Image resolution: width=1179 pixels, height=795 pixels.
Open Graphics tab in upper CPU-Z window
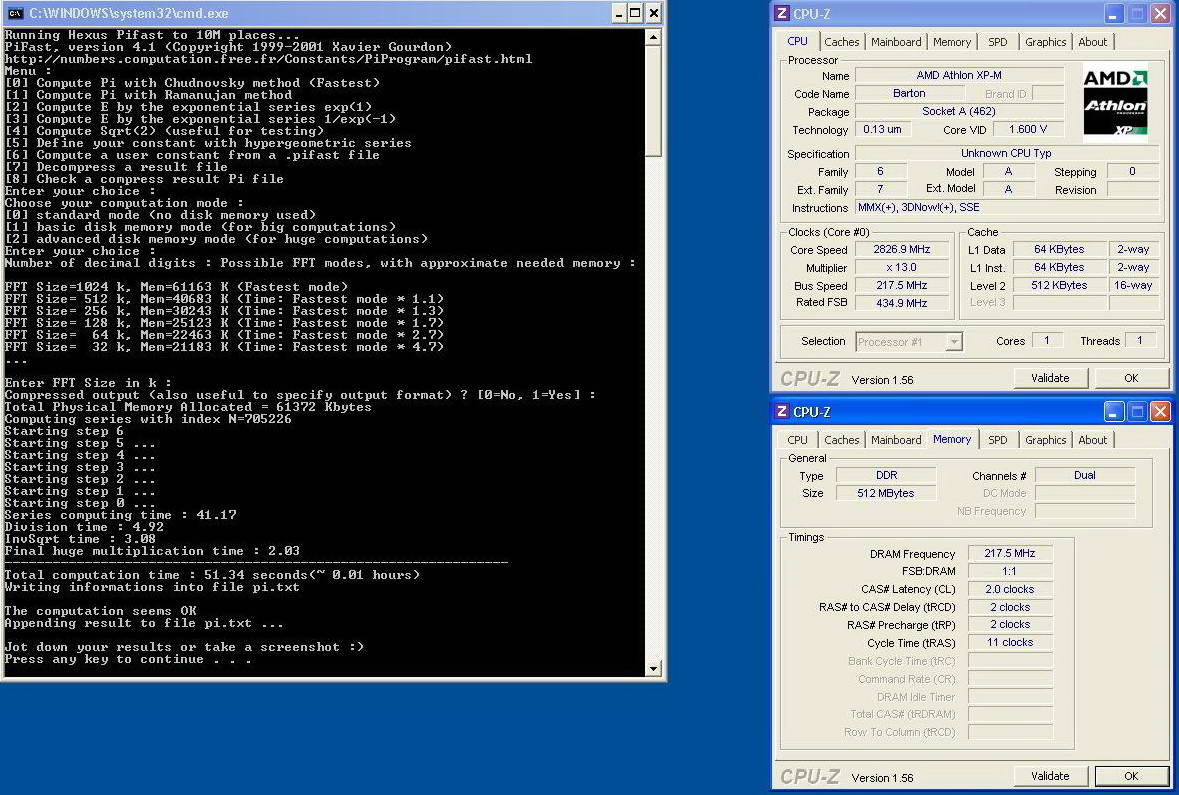tap(1045, 42)
